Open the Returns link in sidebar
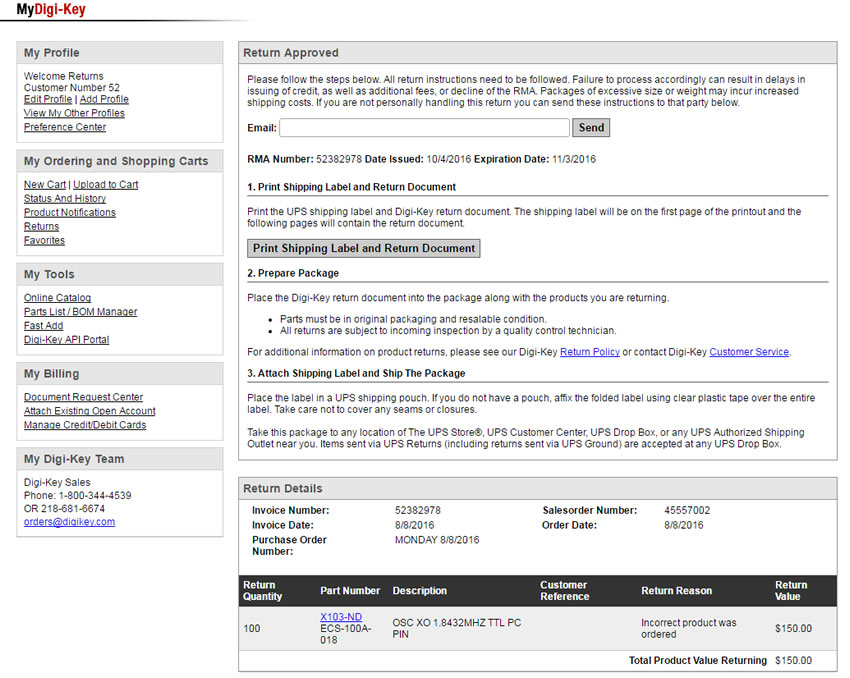 point(41,227)
